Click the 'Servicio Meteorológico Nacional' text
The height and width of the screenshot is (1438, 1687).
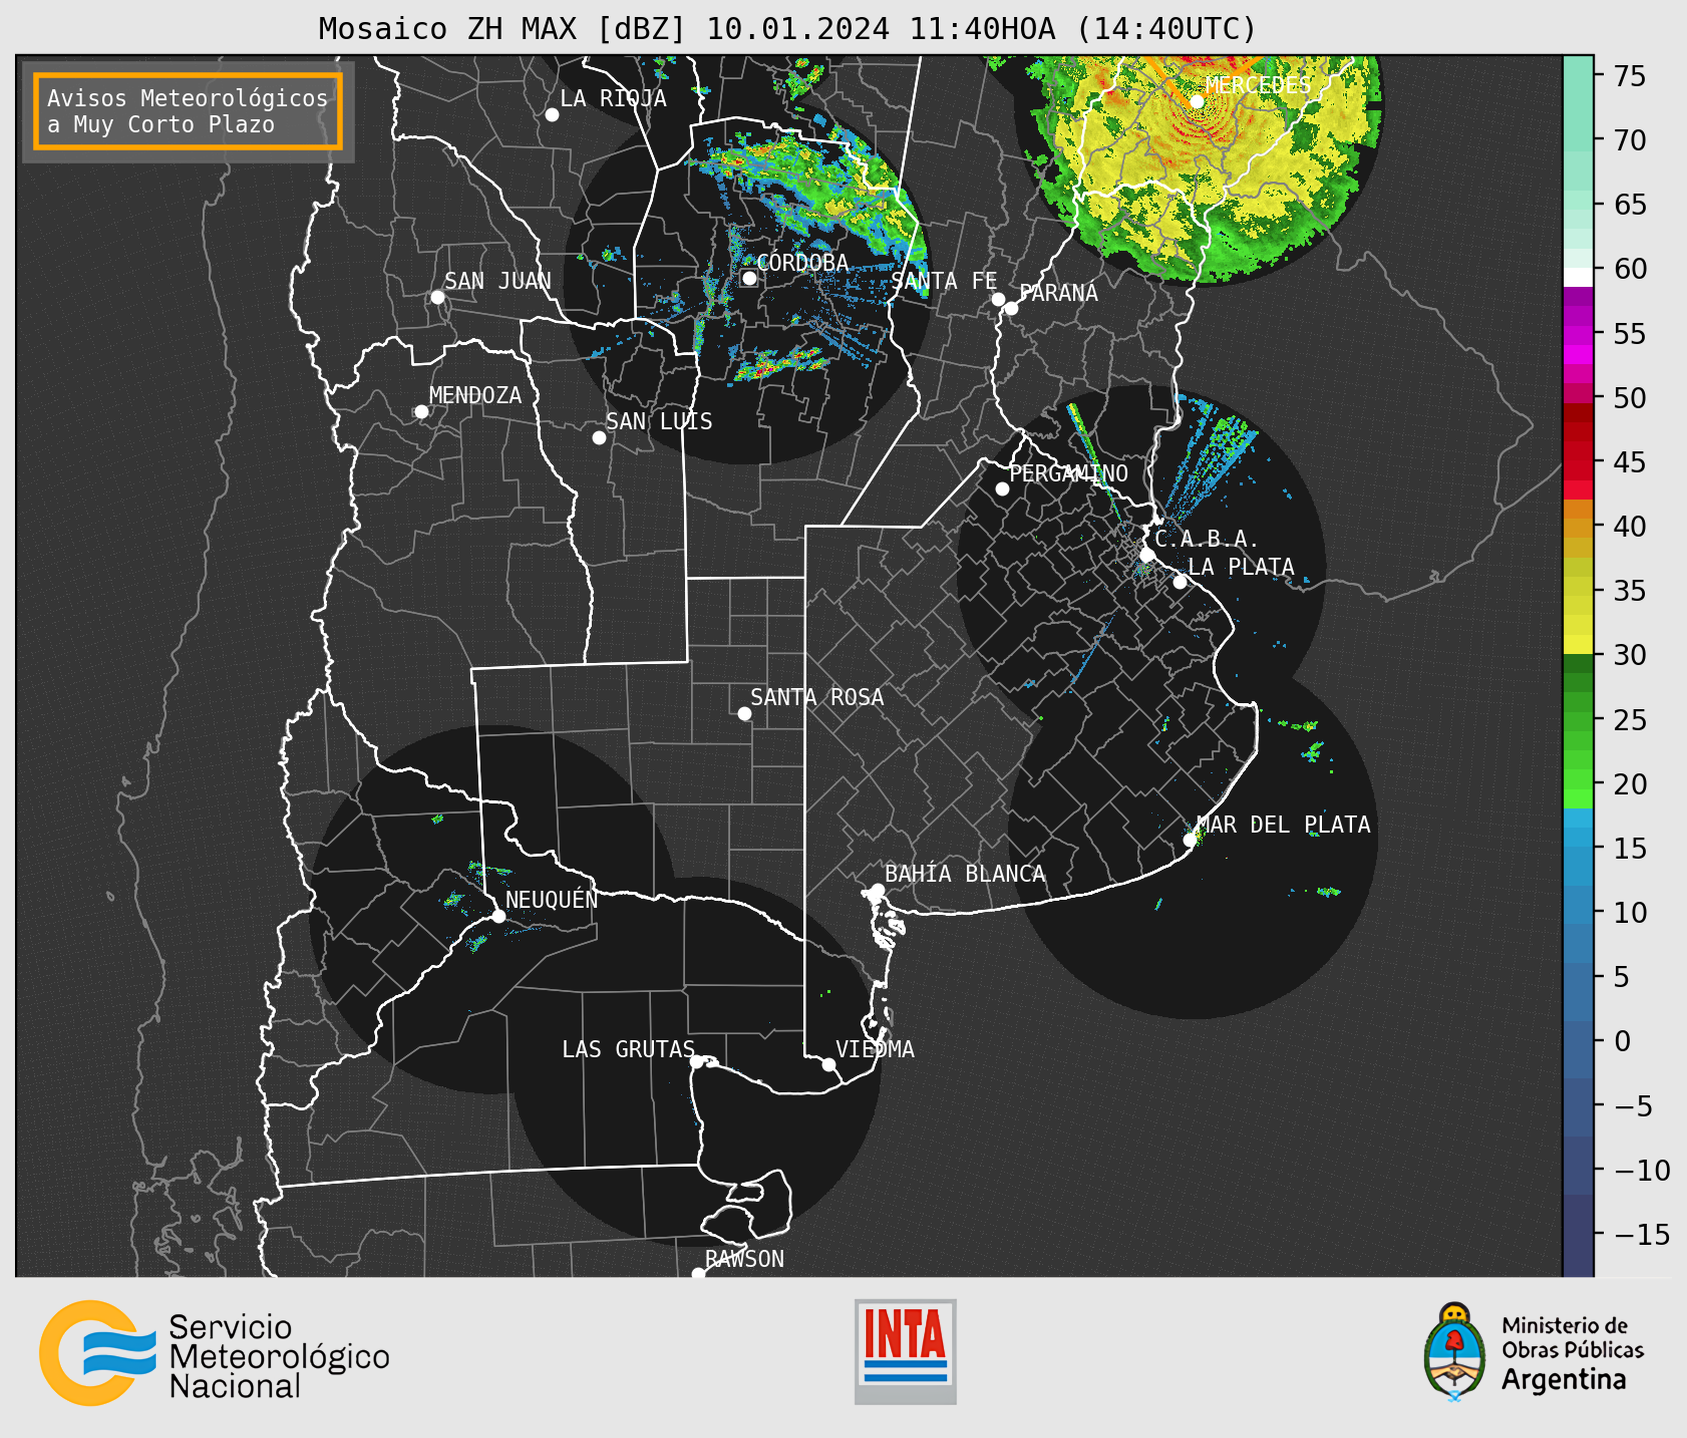[279, 1357]
